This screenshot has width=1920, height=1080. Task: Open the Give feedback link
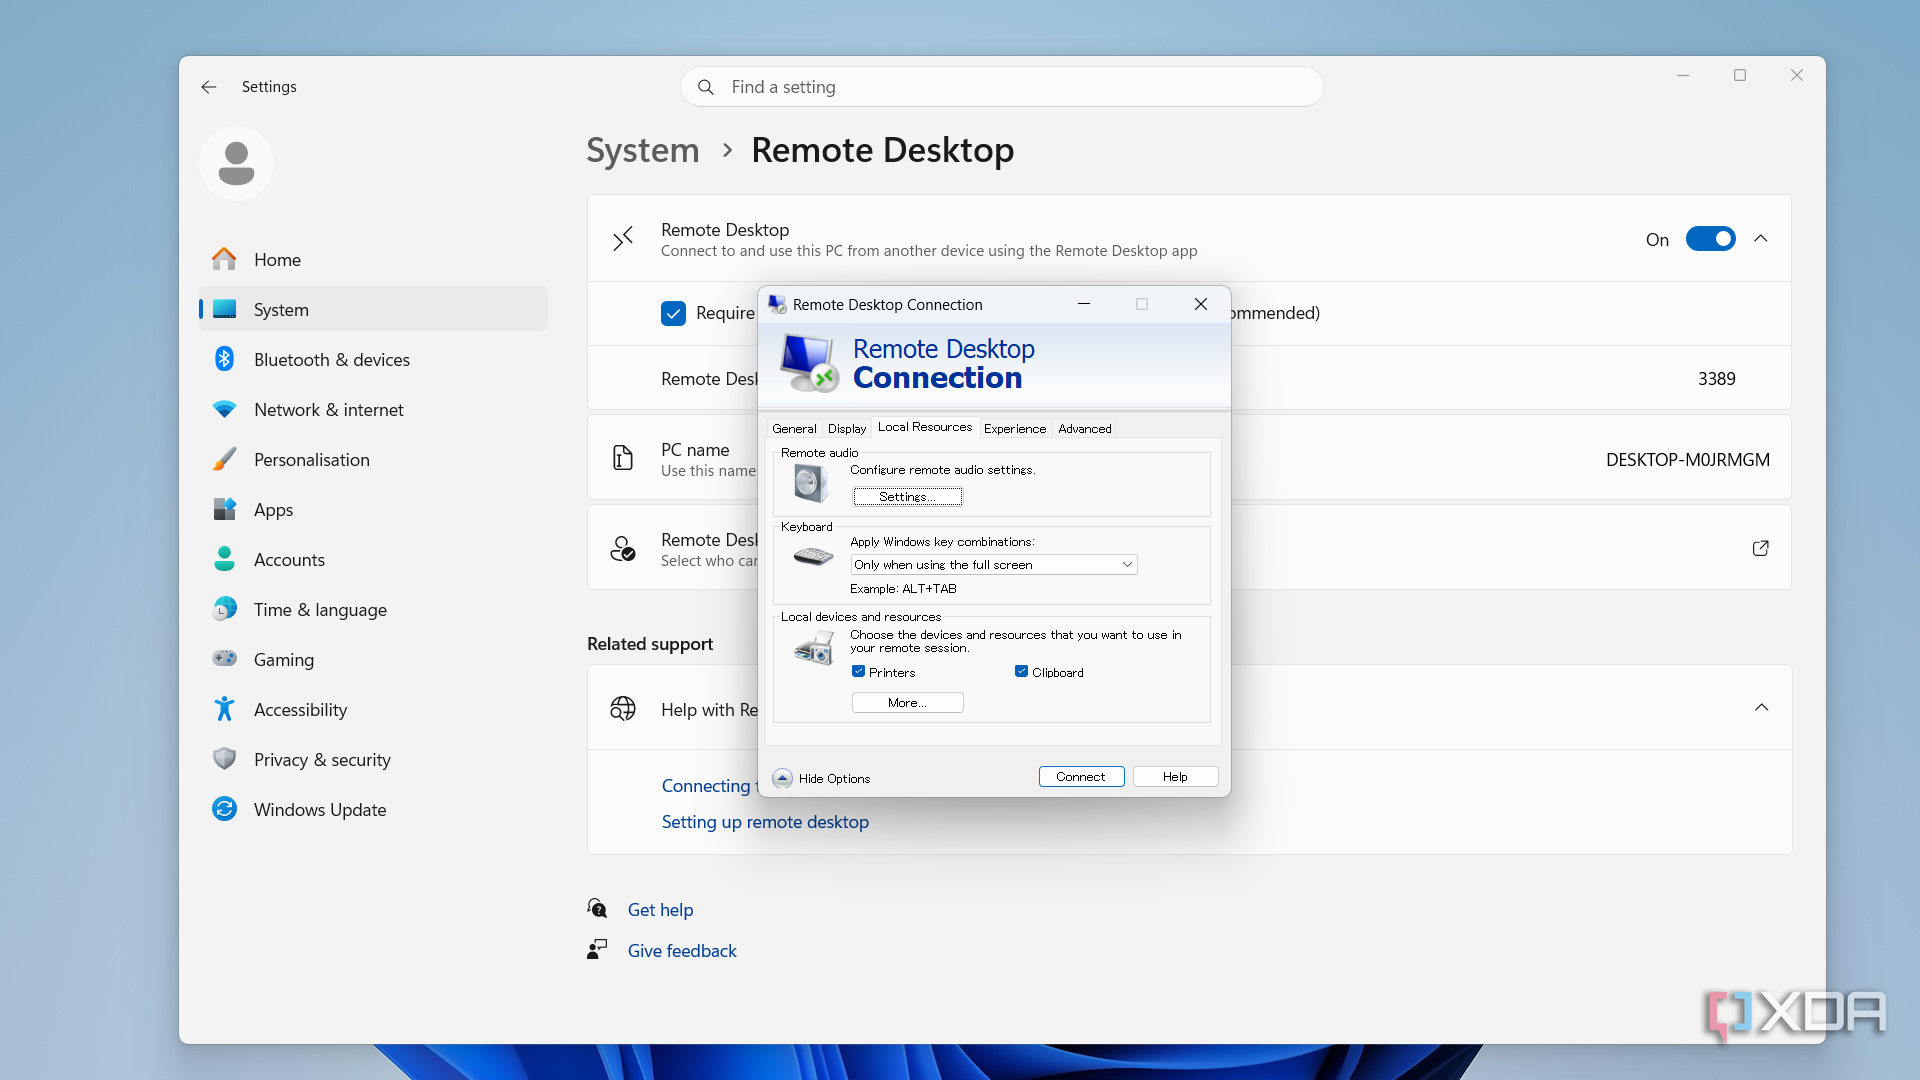coord(682,950)
